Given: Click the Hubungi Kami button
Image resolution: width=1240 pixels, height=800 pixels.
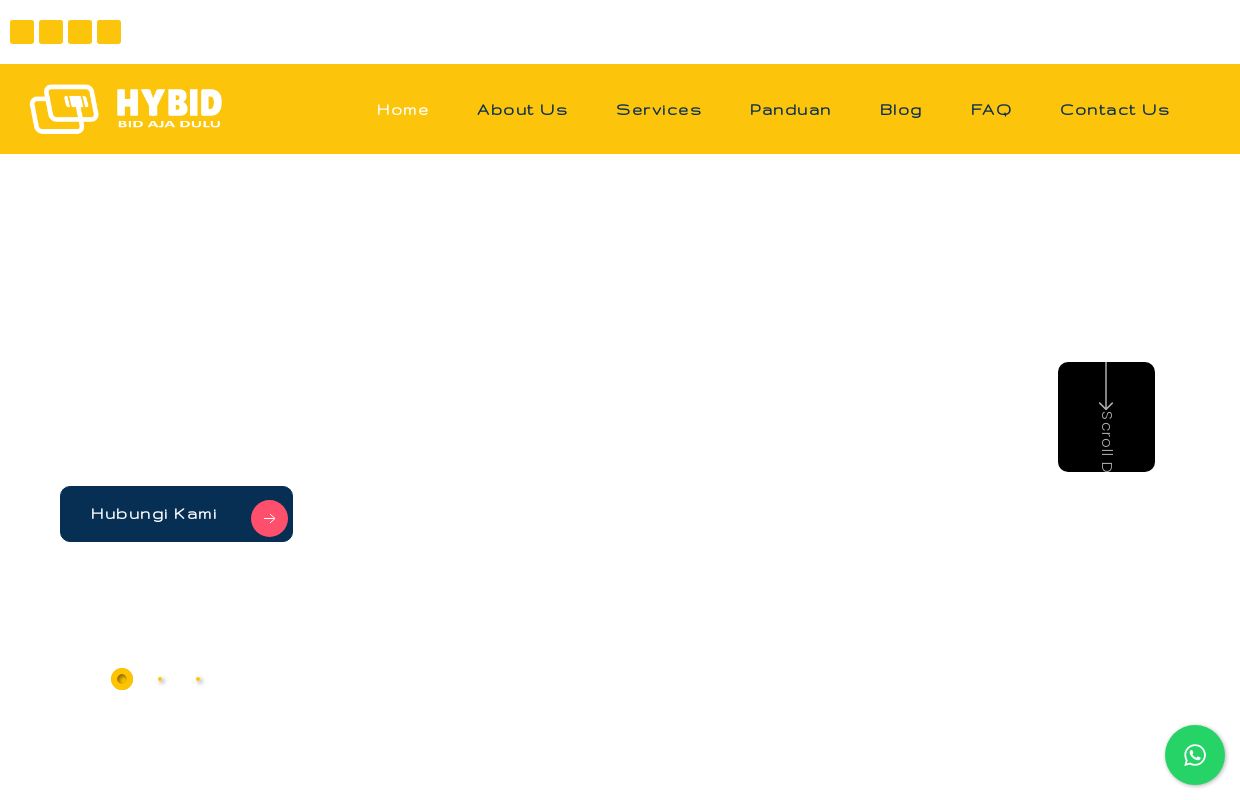Looking at the screenshot, I should click(x=154, y=514).
